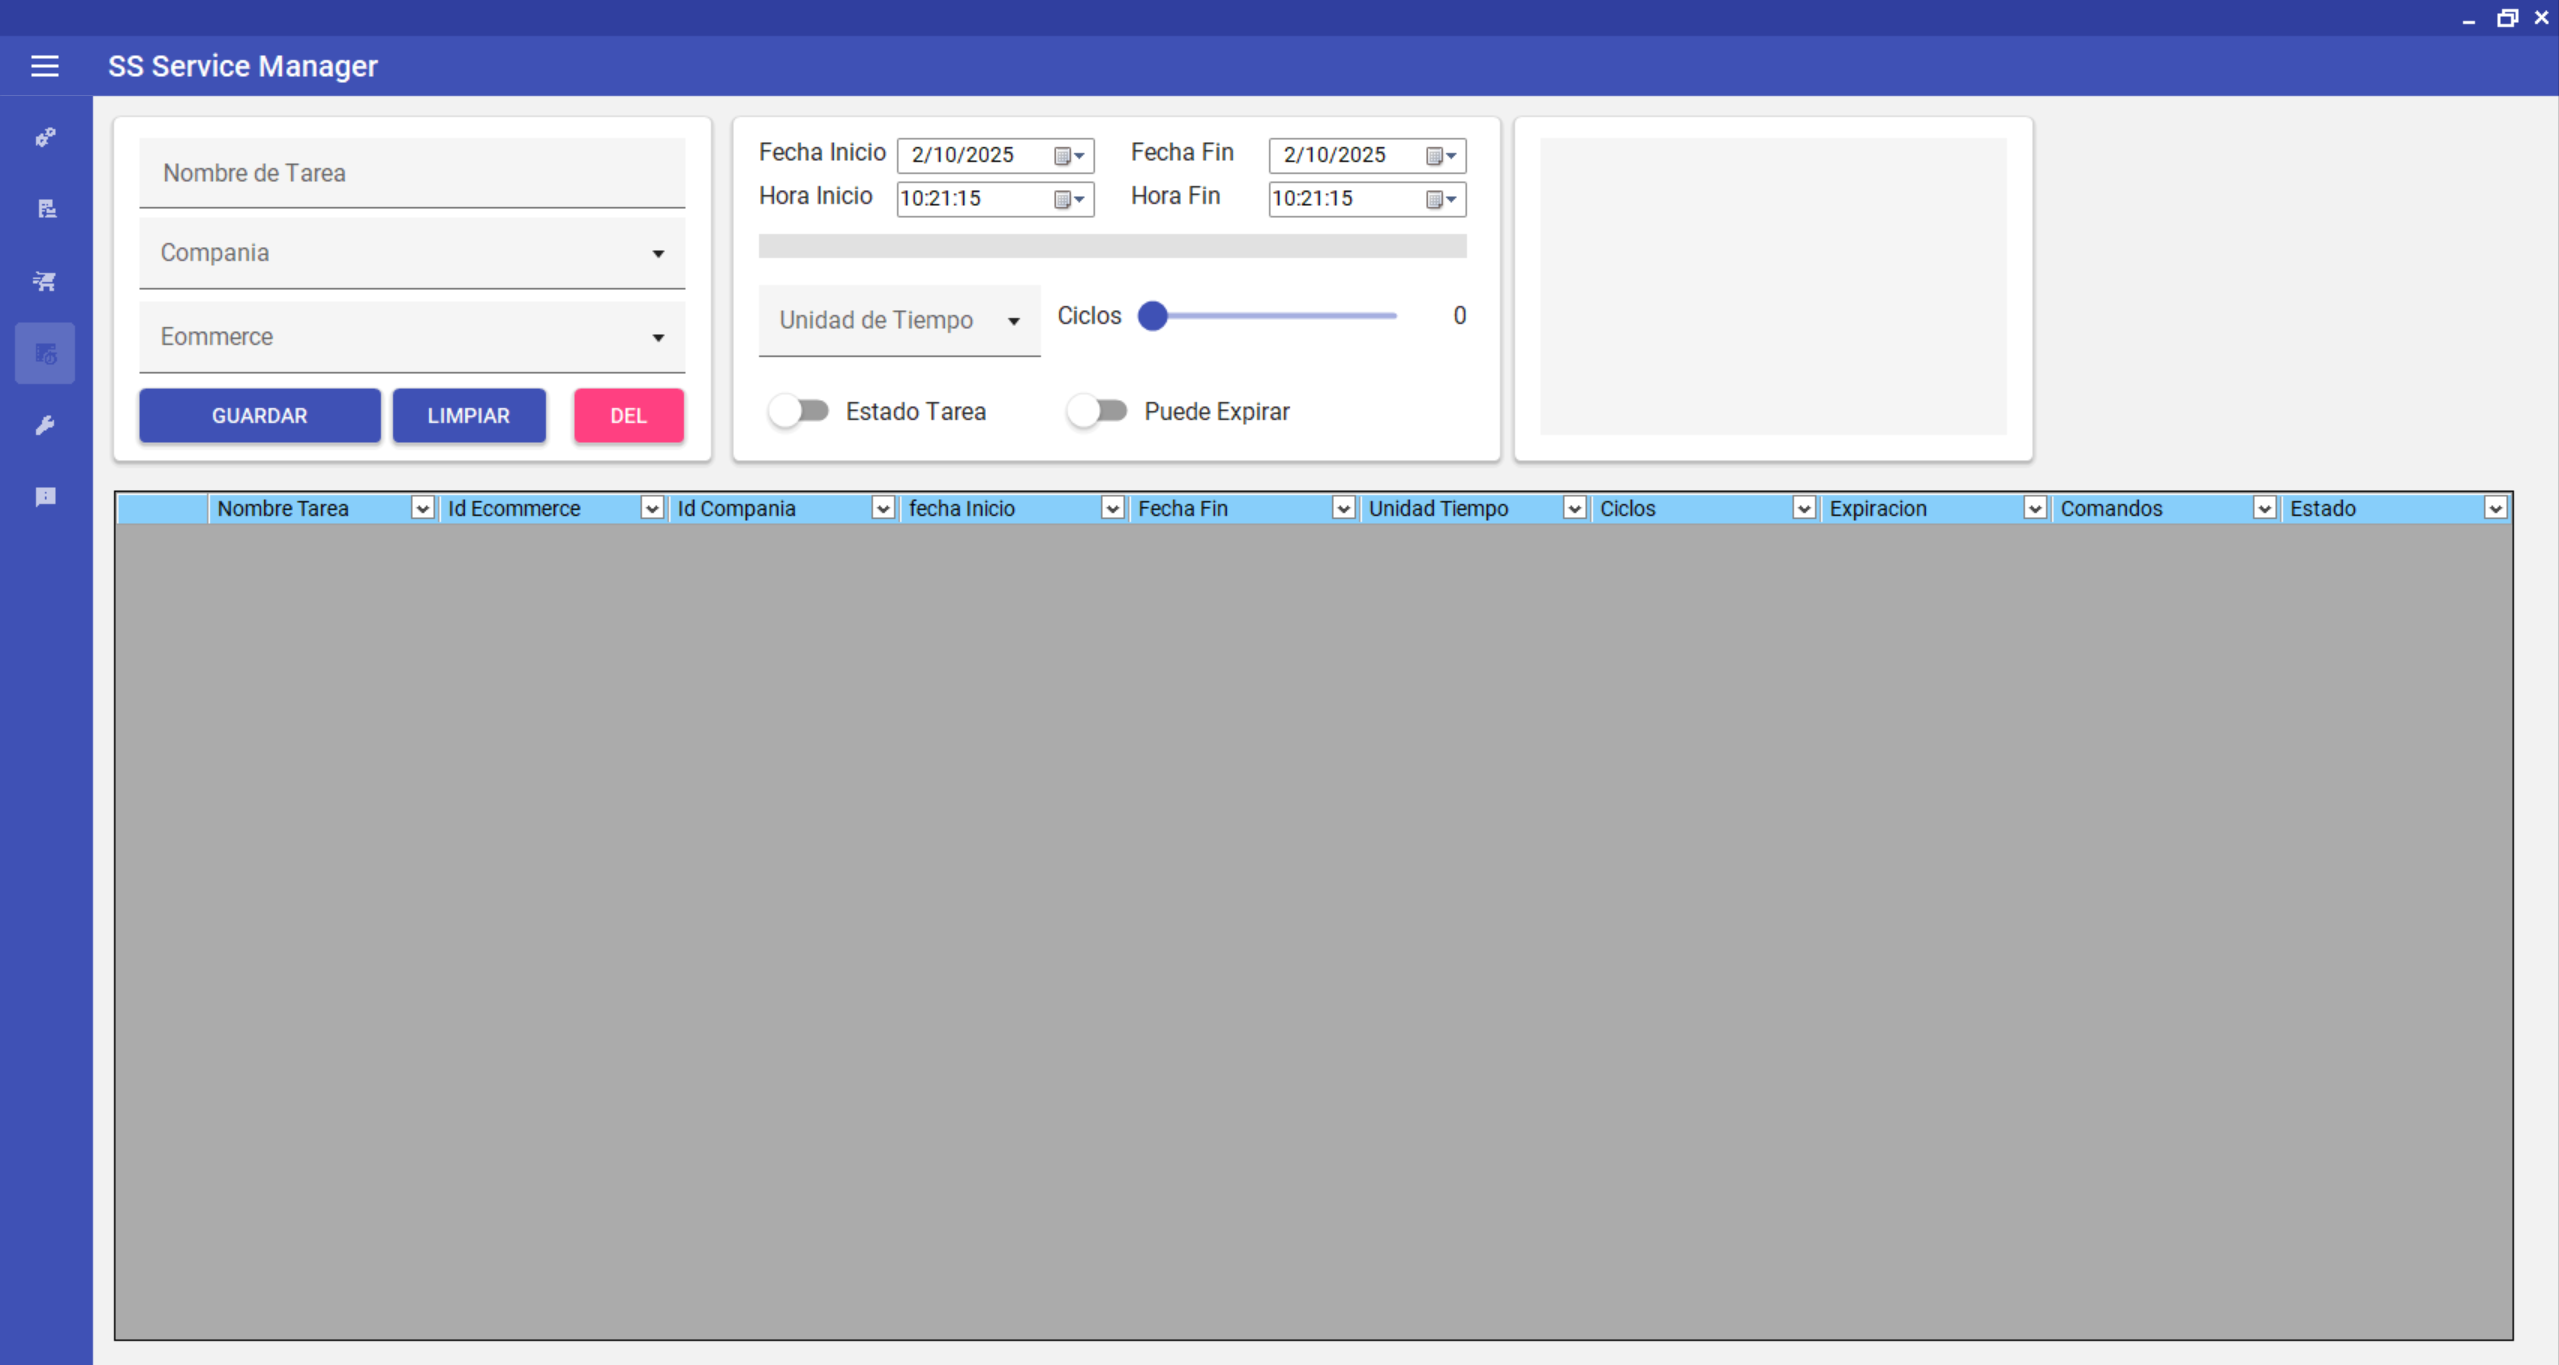Viewport: 2559px width, 1365px height.
Task: Select the scheduled tasks sidebar icon
Action: pos(45,353)
